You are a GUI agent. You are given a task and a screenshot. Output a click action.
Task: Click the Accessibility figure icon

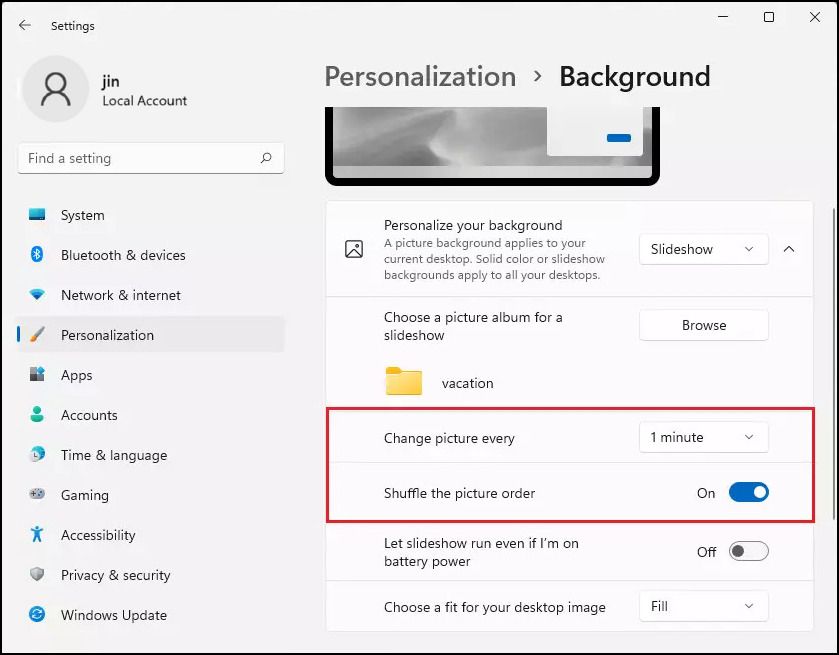tap(37, 534)
